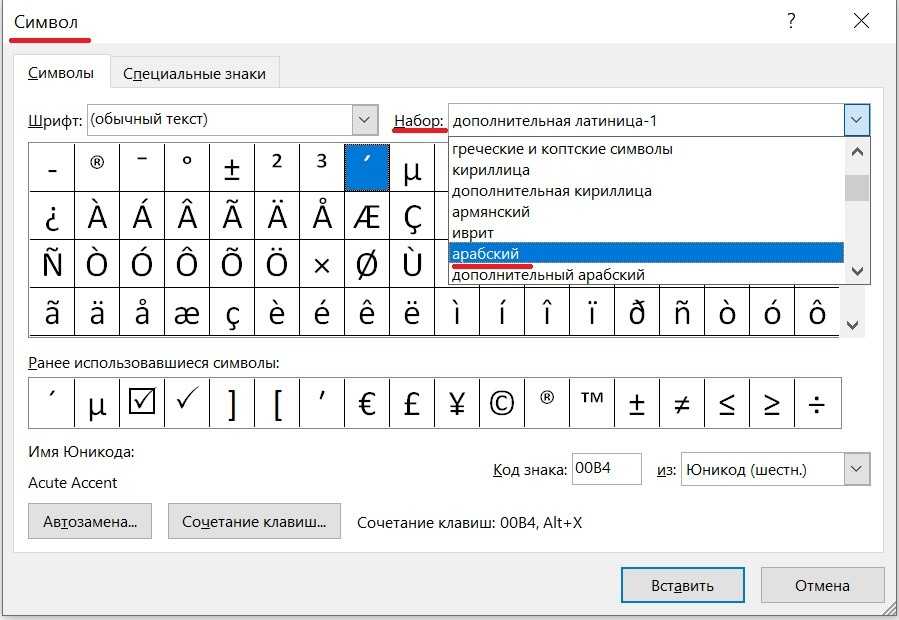Collapse the Набор subset dropdown arrow
This screenshot has height=620, width=899.
[856, 121]
